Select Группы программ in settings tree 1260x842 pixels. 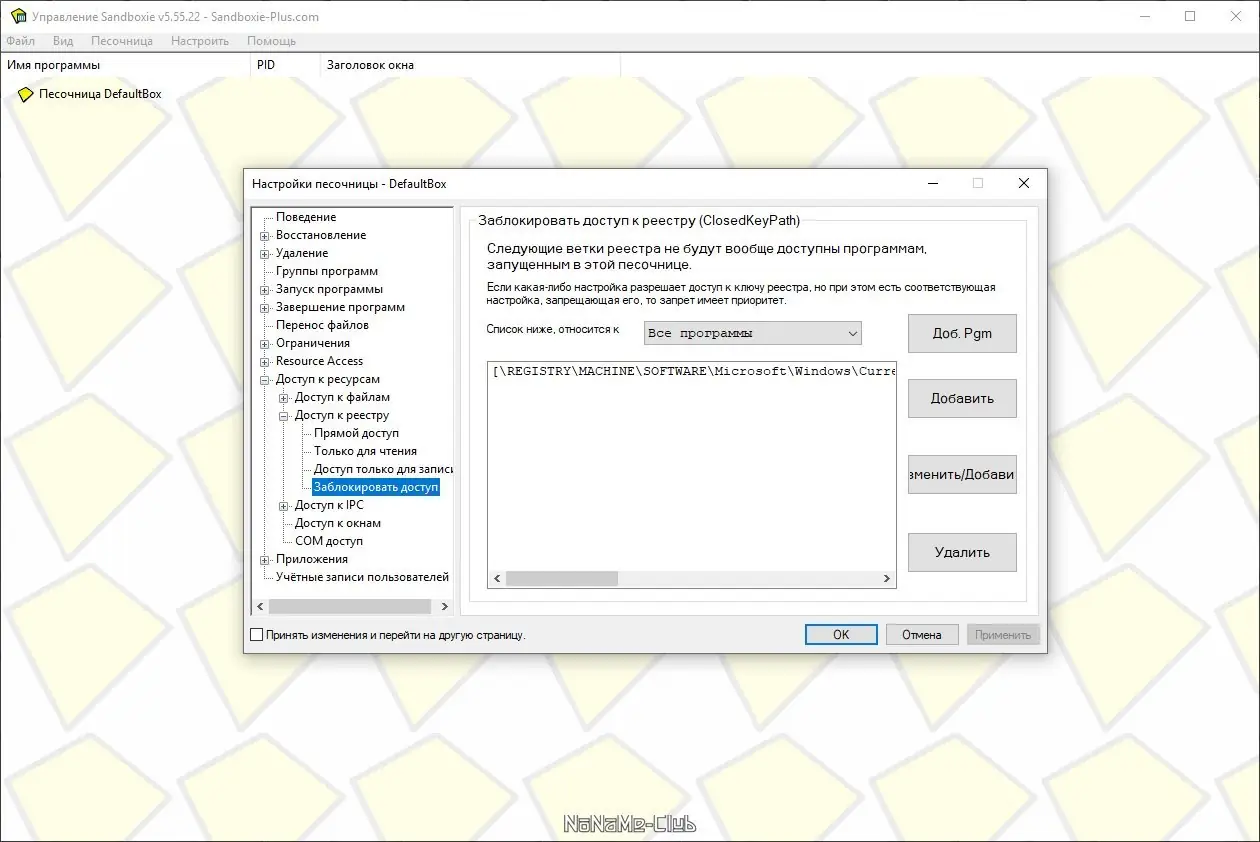[x=327, y=271]
